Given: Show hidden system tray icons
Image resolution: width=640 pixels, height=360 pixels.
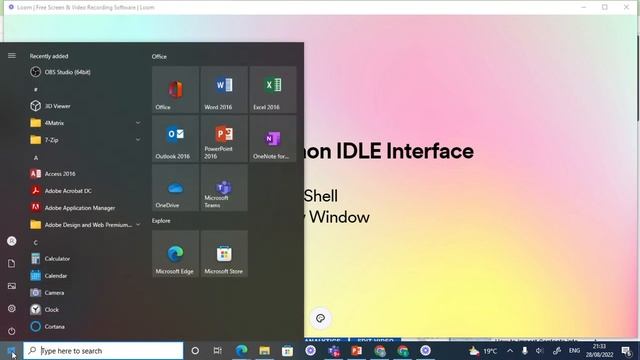Looking at the screenshot, I should (x=510, y=351).
